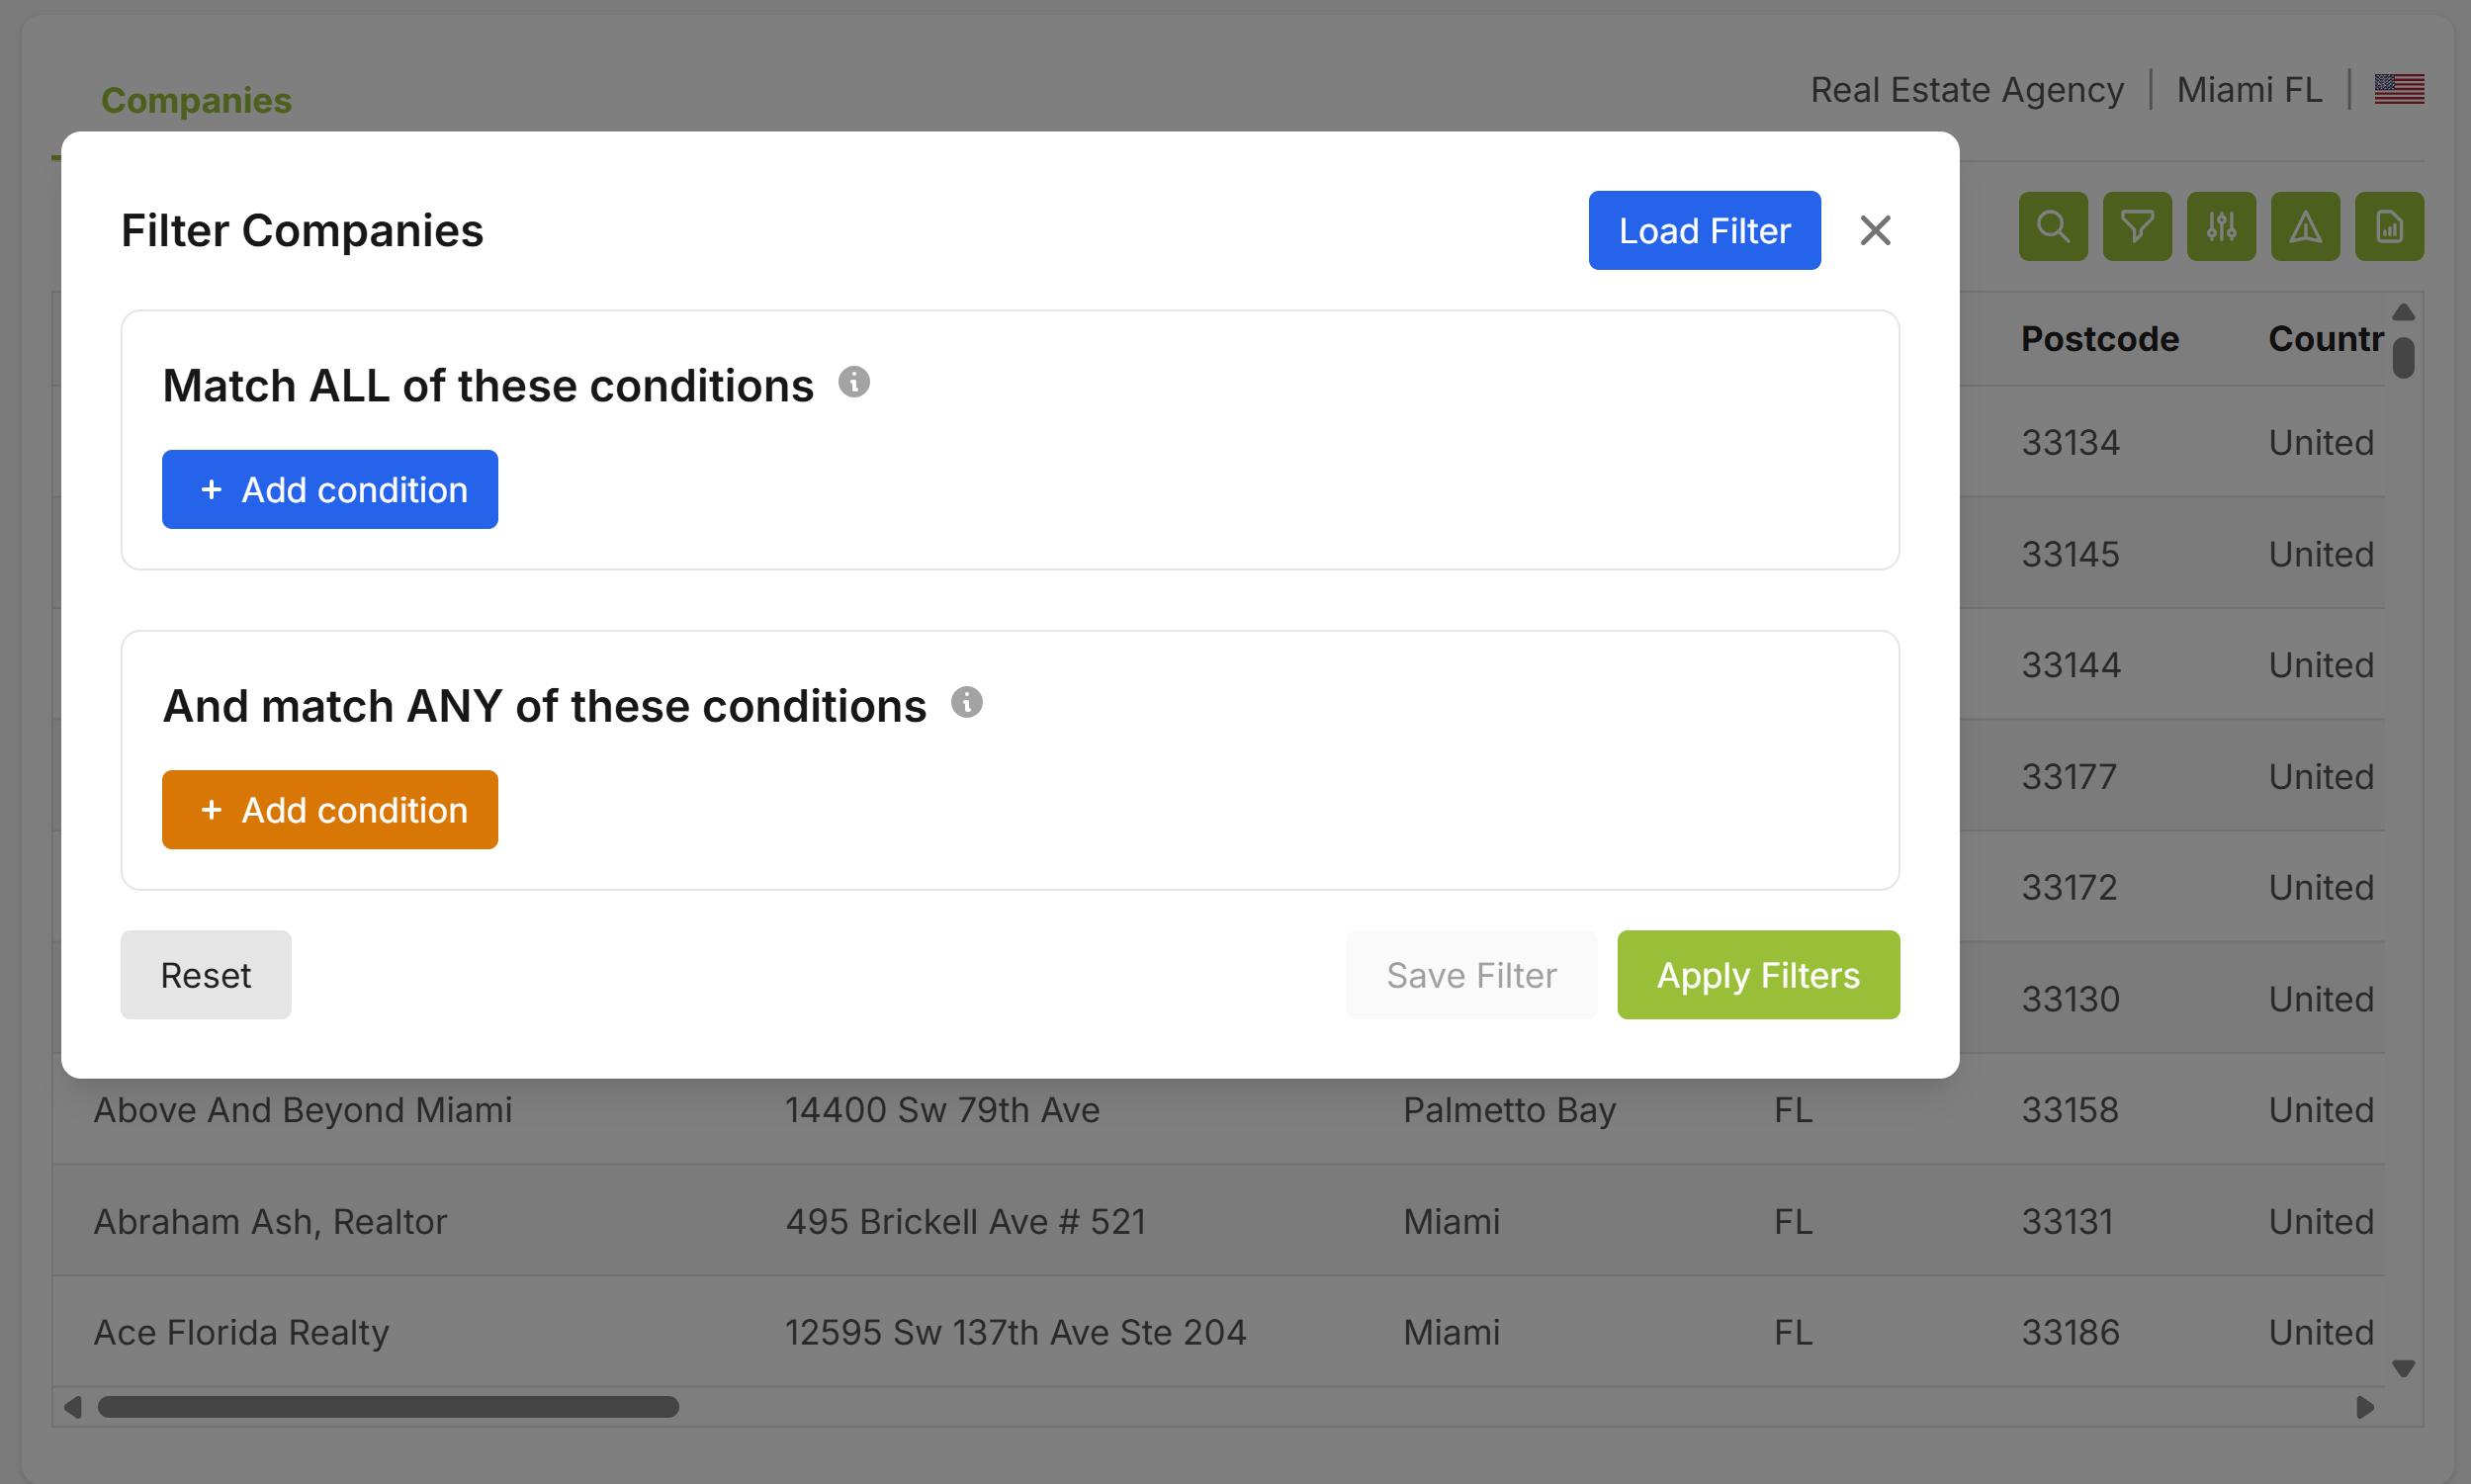Screen dimensions: 2471x1484
Task: Click the report document export icon
Action: [2388, 227]
